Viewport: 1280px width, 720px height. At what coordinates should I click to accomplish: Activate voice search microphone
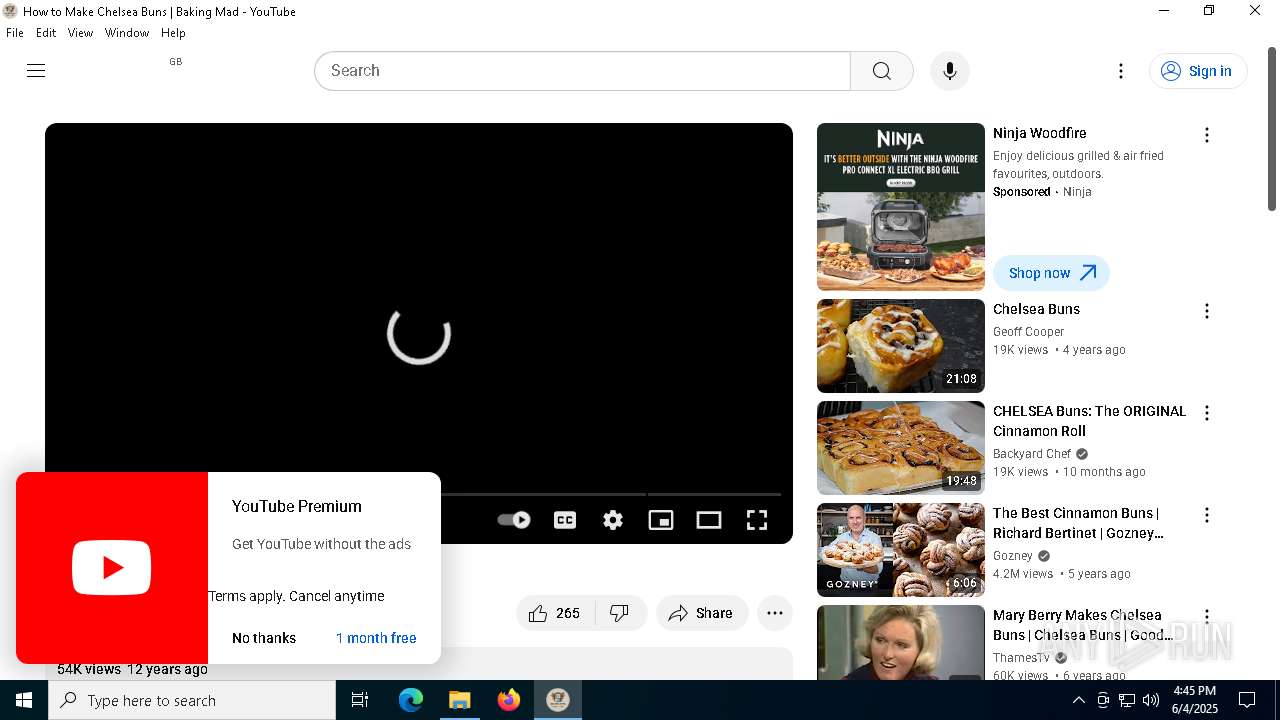pyautogui.click(x=950, y=71)
